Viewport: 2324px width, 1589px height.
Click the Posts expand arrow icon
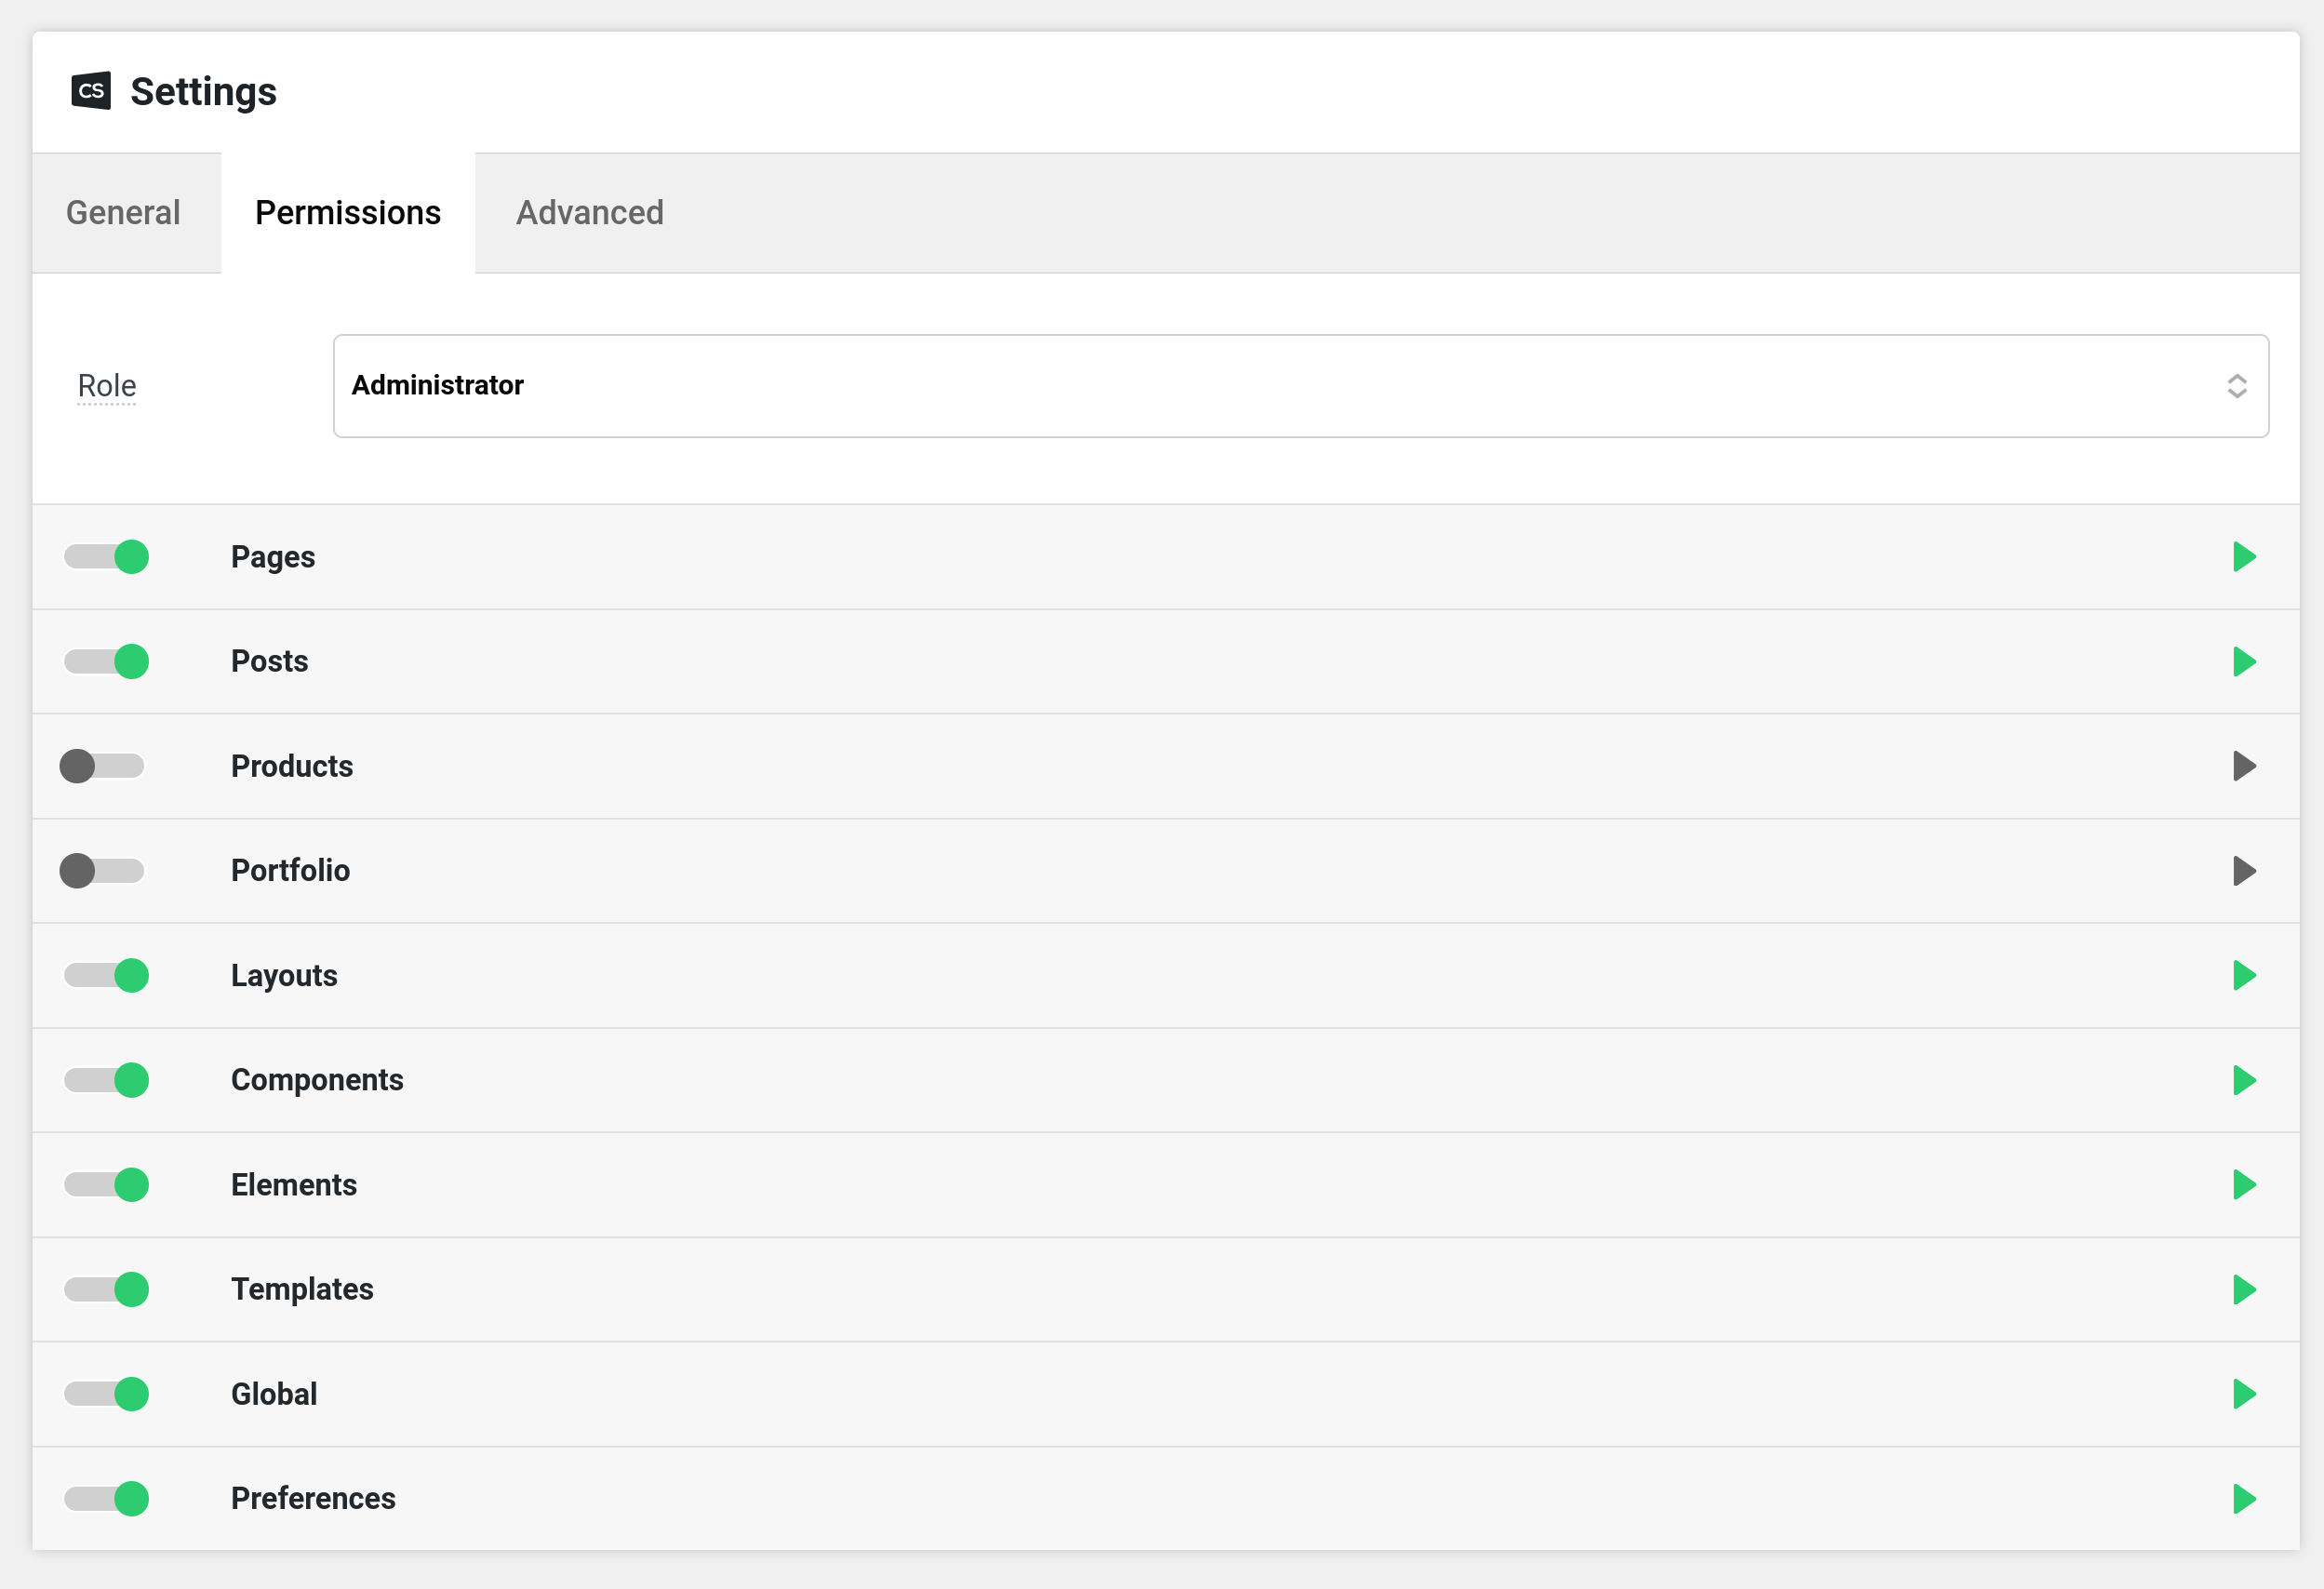pos(2243,661)
